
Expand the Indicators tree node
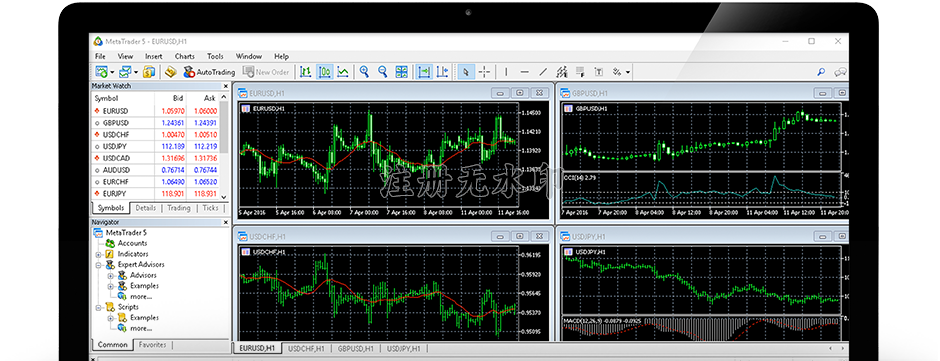pos(98,254)
